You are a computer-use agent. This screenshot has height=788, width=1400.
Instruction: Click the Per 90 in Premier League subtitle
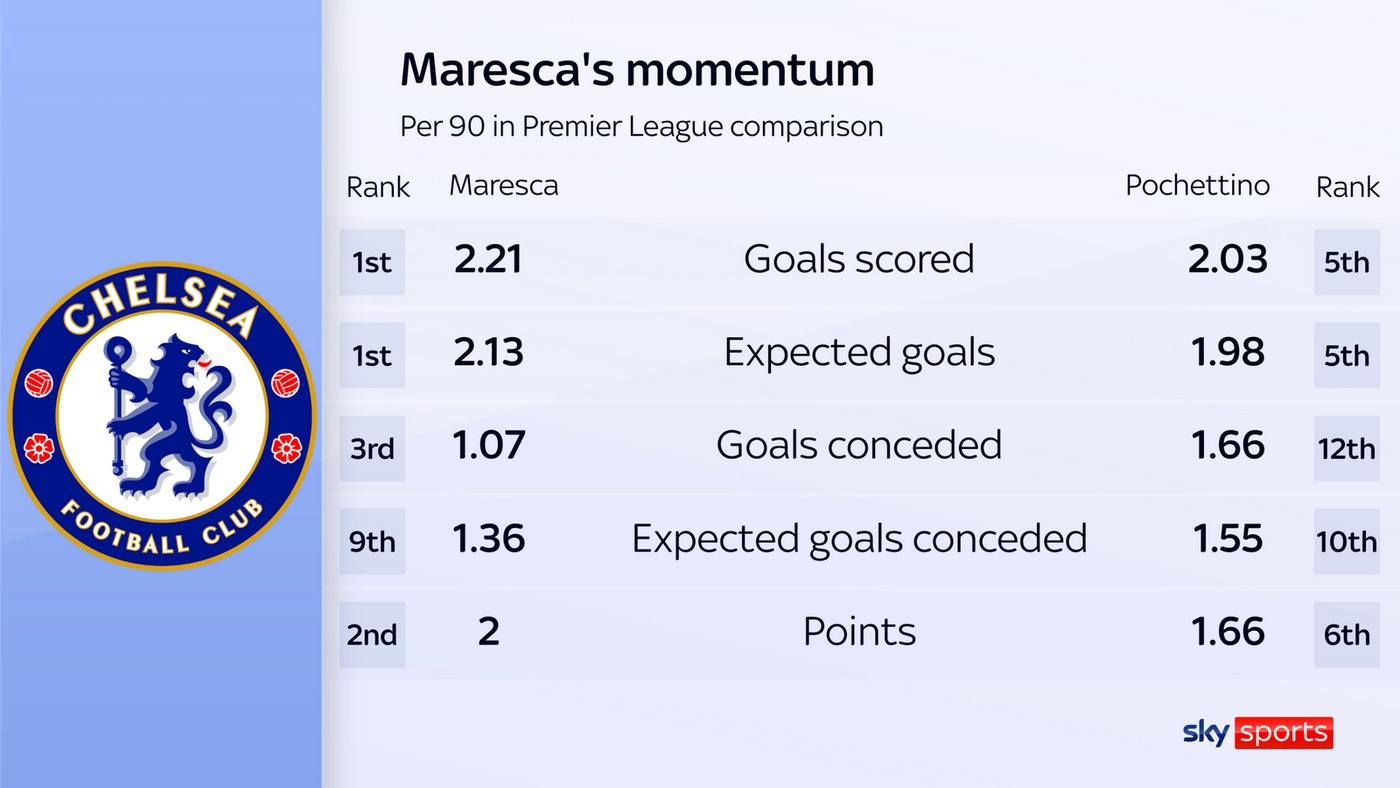point(641,127)
